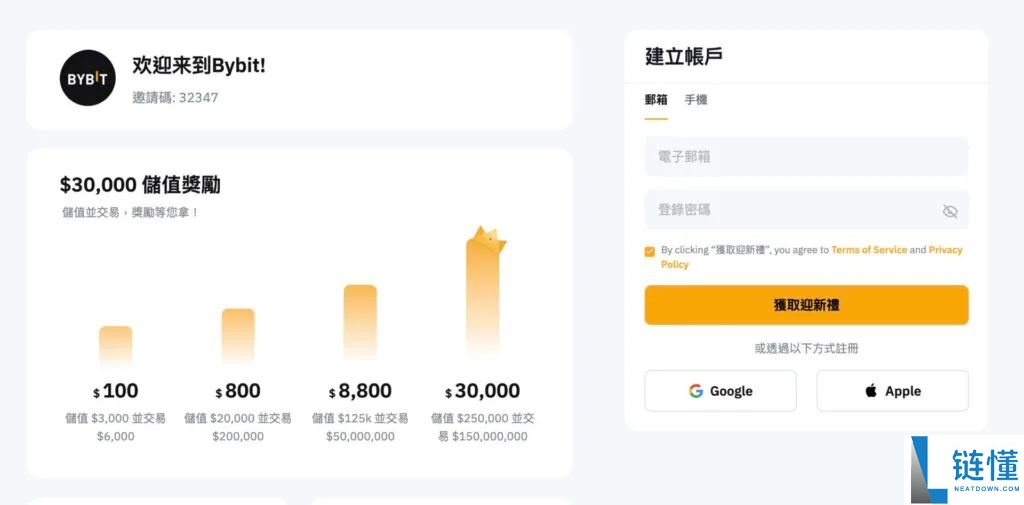The image size is (1024, 505).
Task: Click 儲值 $125k 並交易 $50,000,000 text
Action: [360, 427]
